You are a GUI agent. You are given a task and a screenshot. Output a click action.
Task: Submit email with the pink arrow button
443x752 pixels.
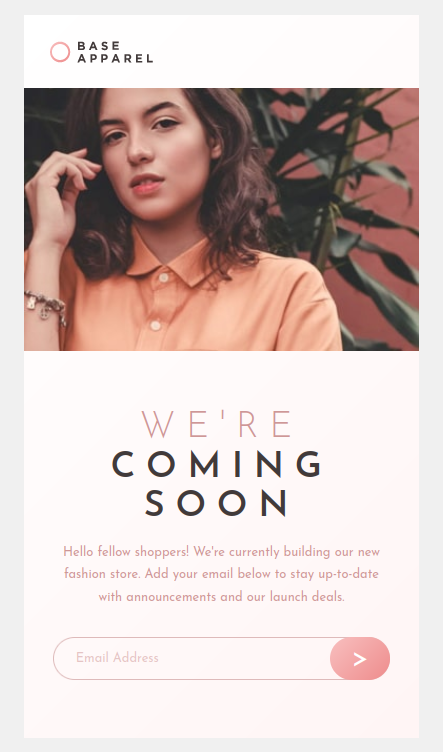360,658
